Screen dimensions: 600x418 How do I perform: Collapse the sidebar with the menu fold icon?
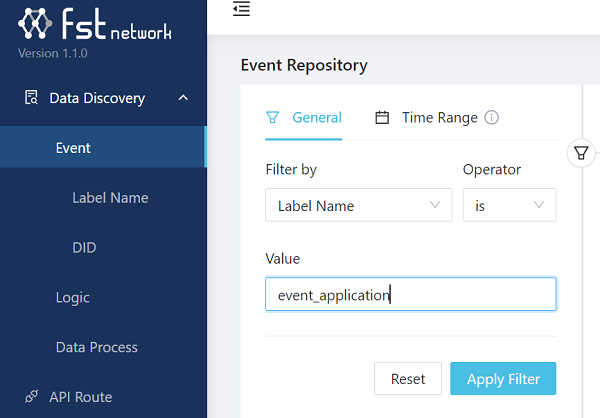tap(241, 10)
